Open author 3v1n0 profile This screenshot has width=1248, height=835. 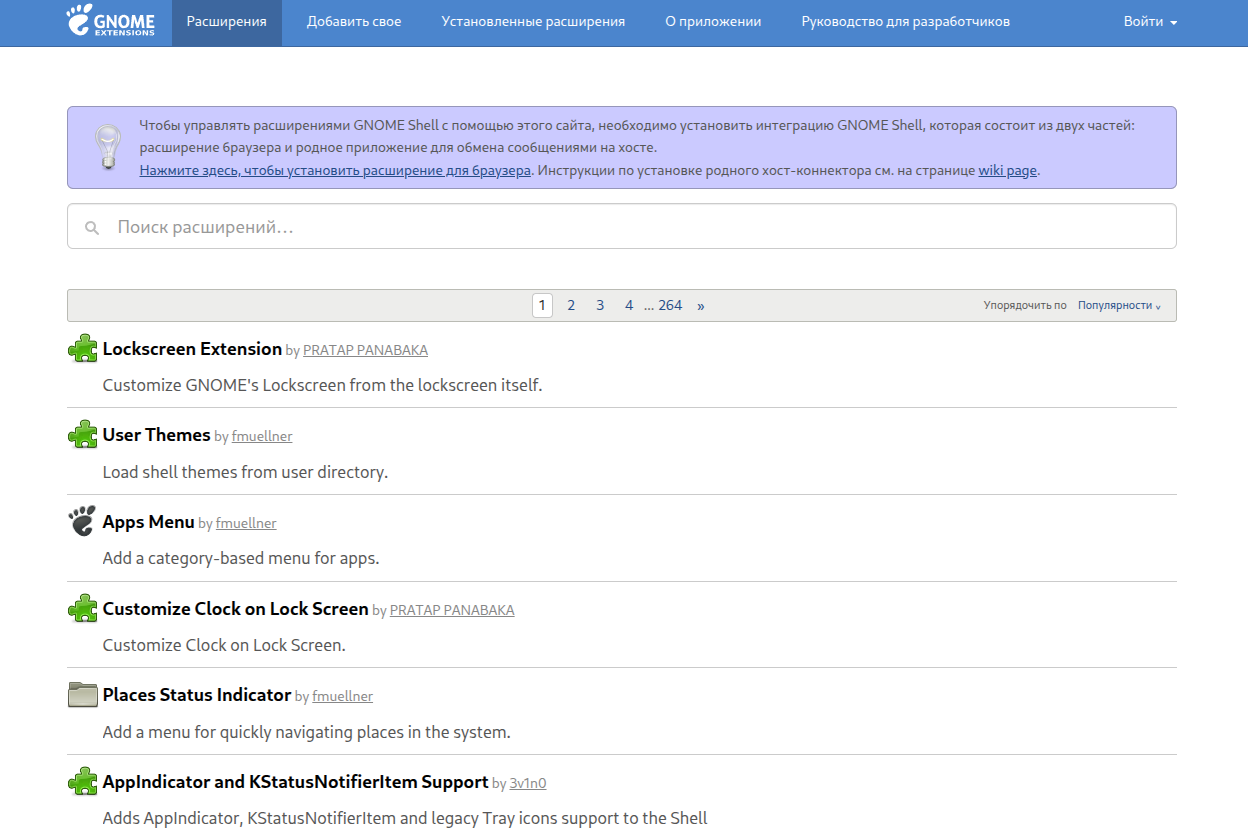(x=528, y=783)
